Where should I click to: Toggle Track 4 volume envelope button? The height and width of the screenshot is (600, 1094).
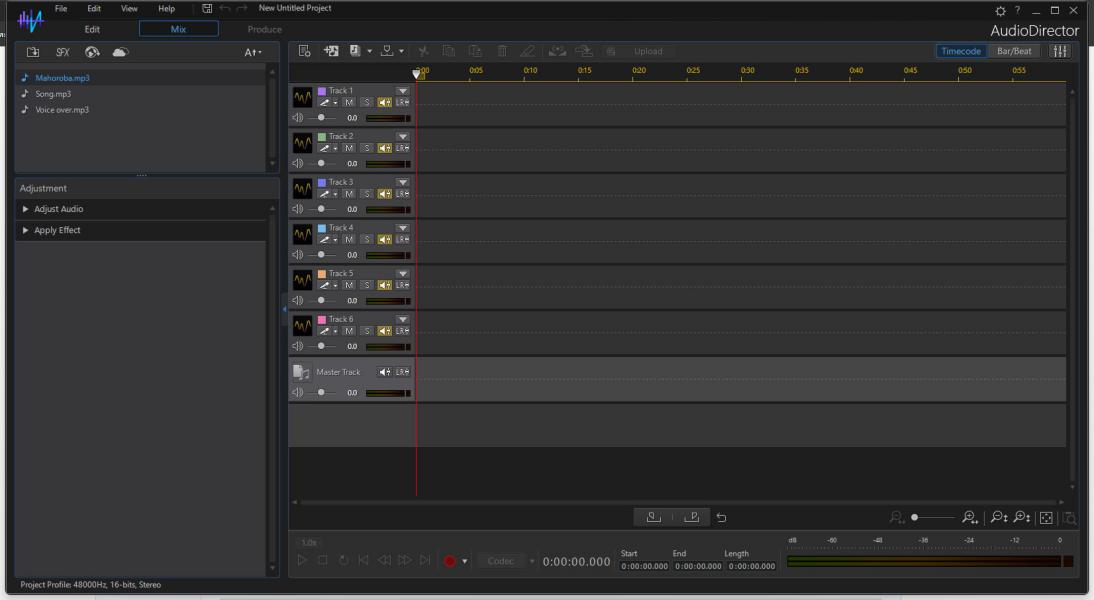pos(384,239)
